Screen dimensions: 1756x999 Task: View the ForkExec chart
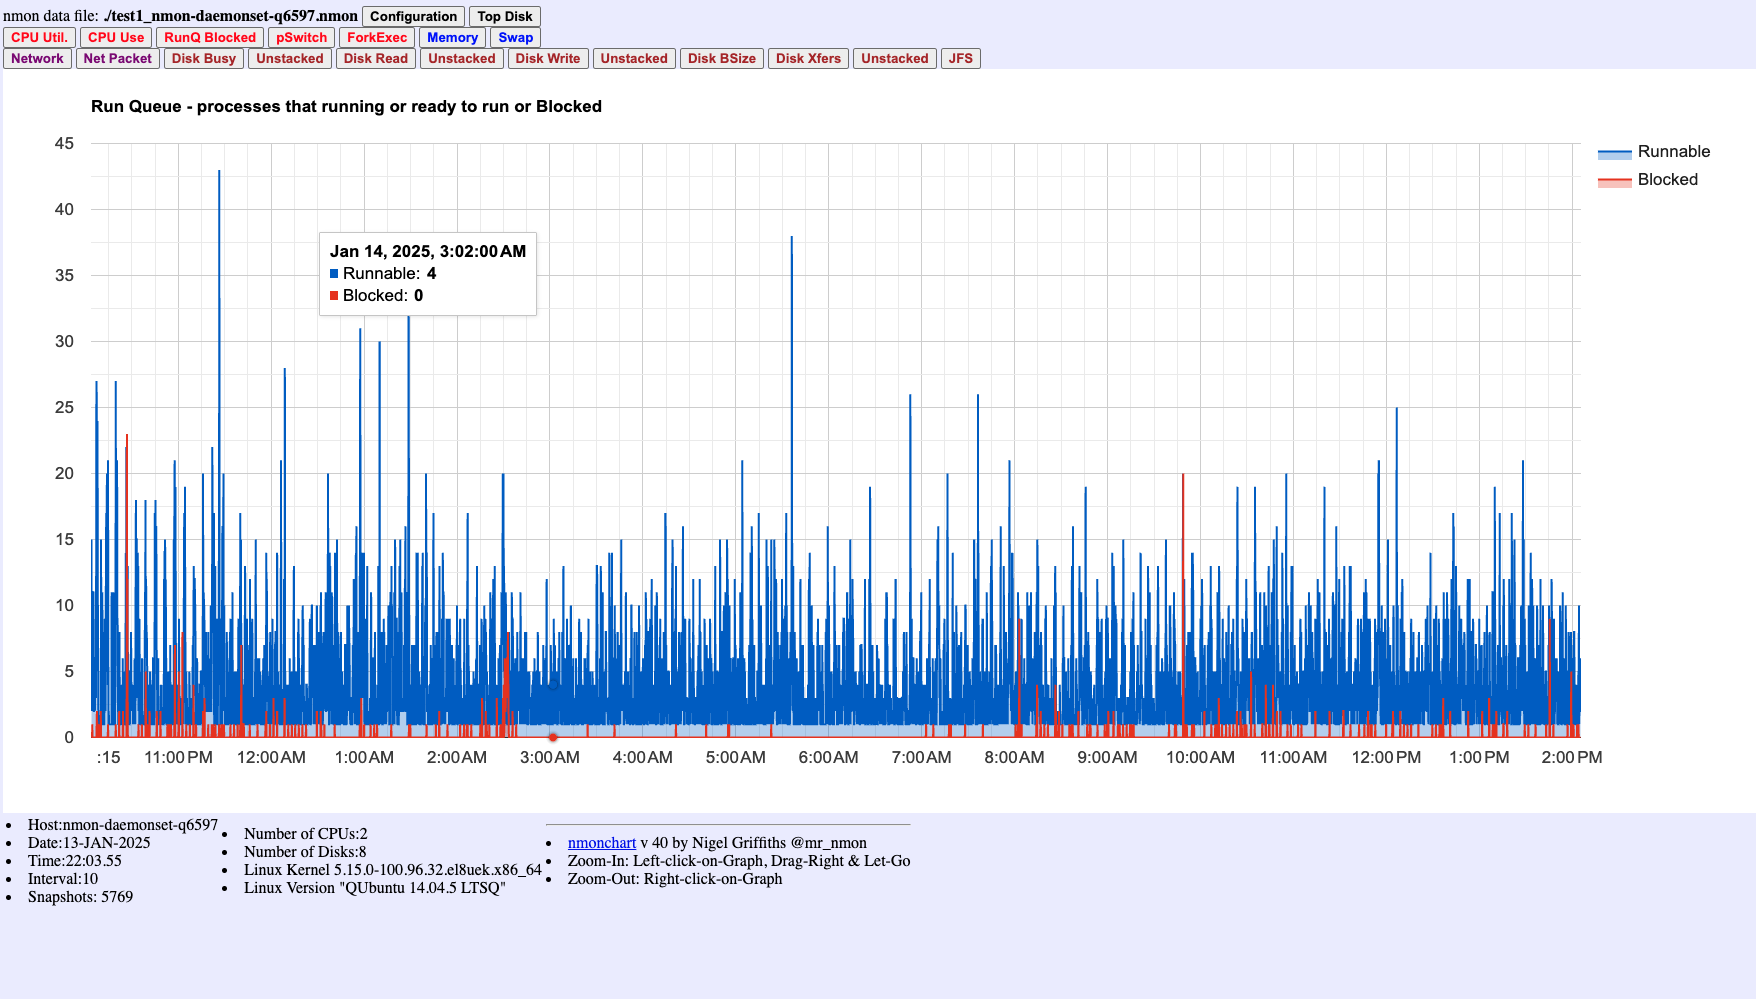tap(375, 37)
